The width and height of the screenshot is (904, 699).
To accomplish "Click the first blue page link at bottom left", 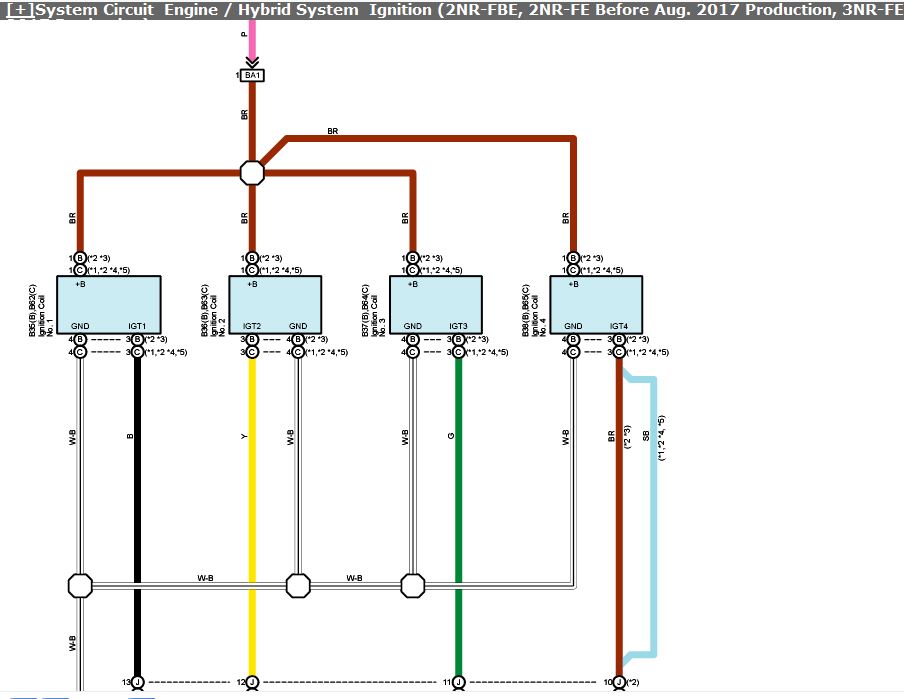I will click(x=25, y=695).
